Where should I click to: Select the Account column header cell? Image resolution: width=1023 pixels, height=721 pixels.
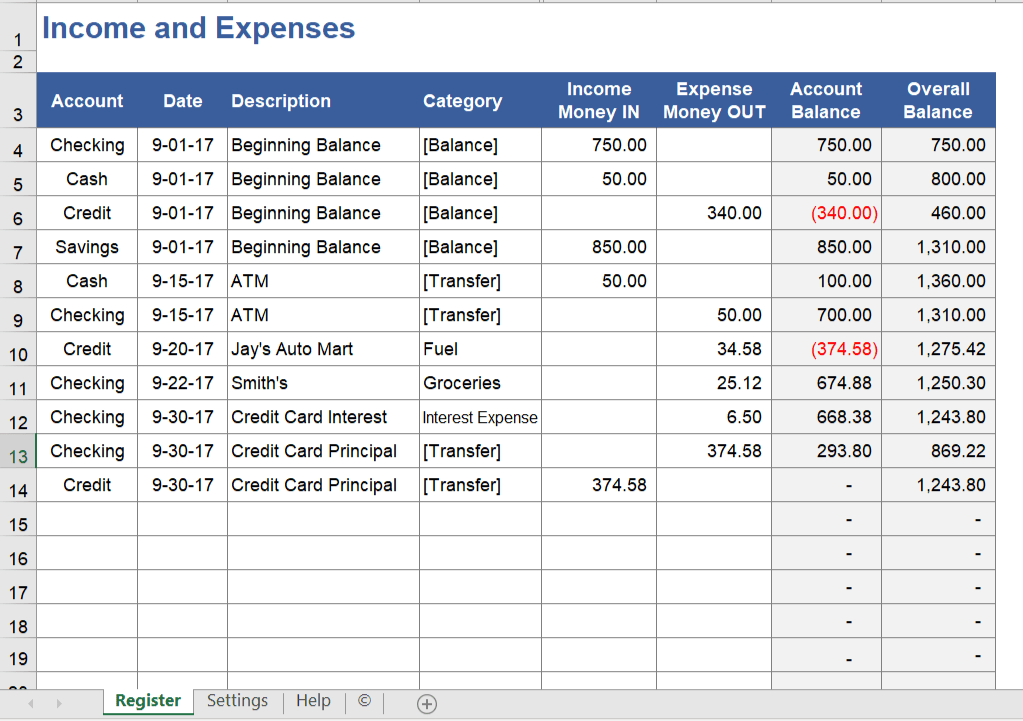(x=87, y=100)
